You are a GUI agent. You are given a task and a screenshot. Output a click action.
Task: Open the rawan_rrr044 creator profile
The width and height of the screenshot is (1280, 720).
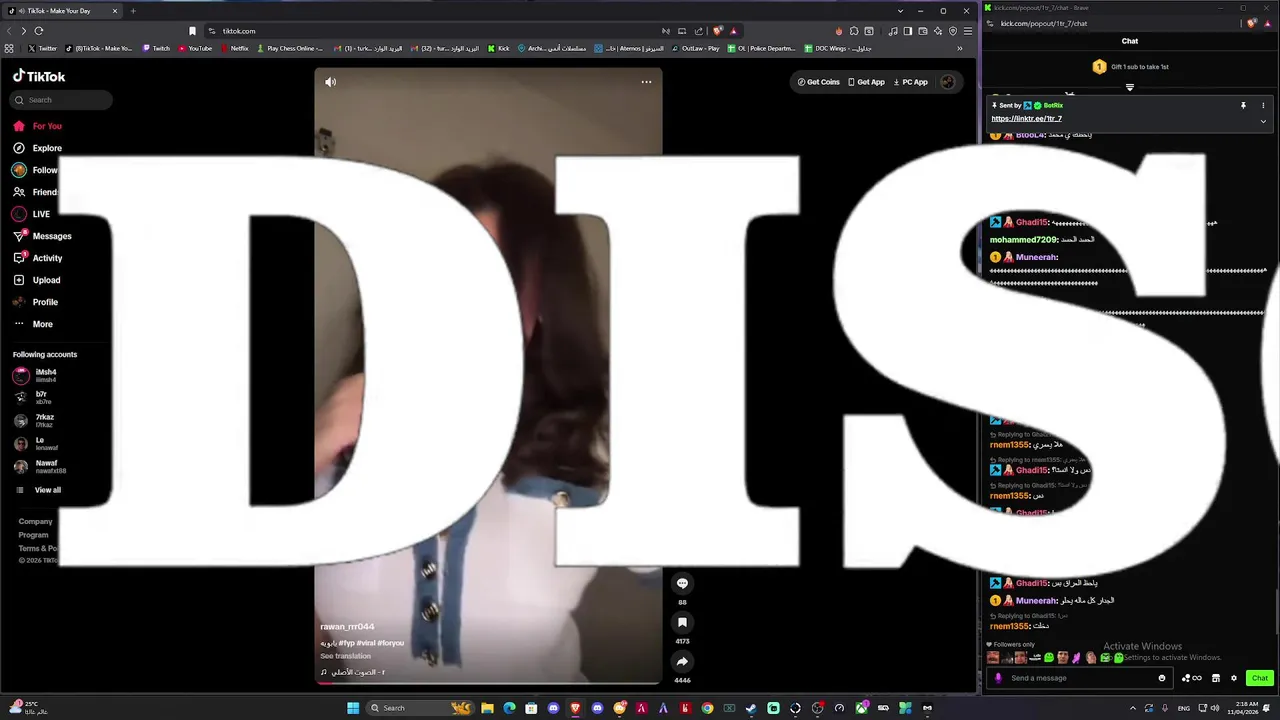coord(347,627)
